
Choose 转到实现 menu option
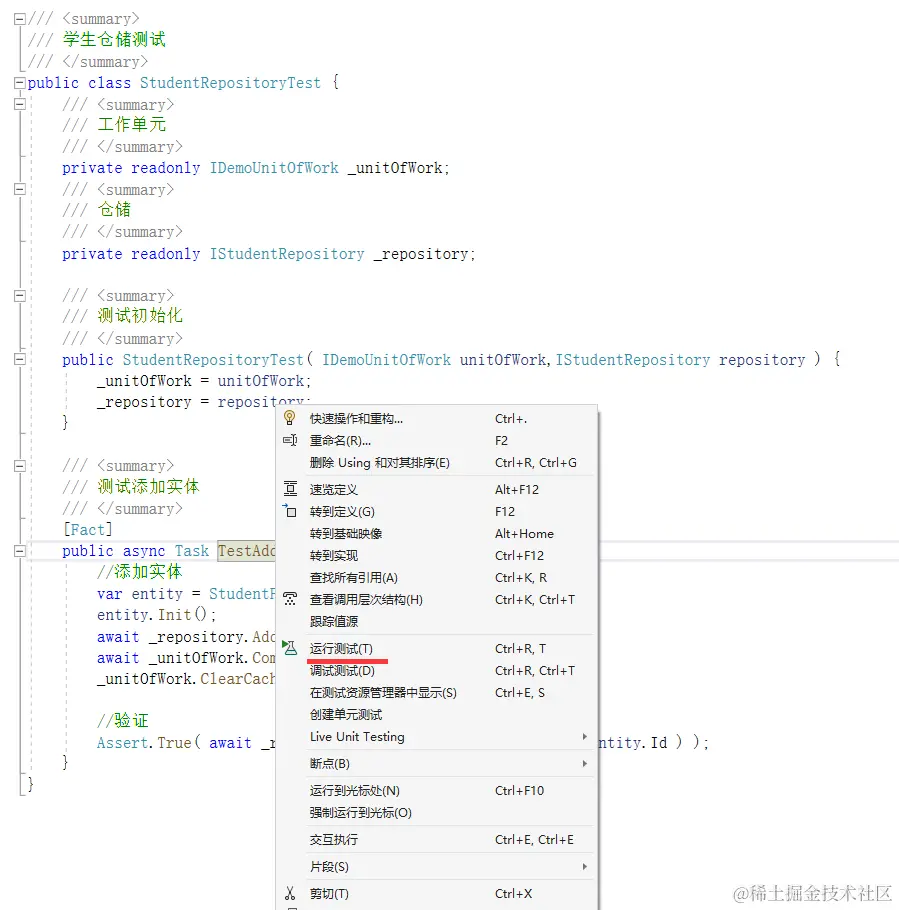click(436, 555)
